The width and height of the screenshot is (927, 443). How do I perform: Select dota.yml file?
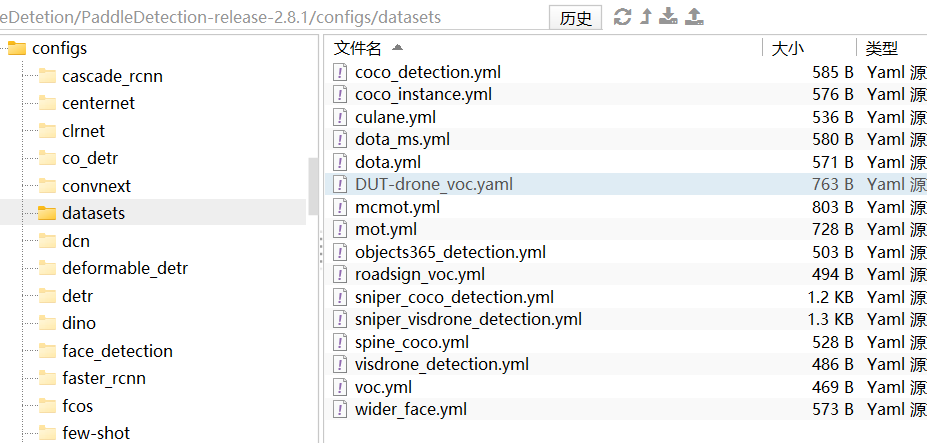(x=388, y=162)
